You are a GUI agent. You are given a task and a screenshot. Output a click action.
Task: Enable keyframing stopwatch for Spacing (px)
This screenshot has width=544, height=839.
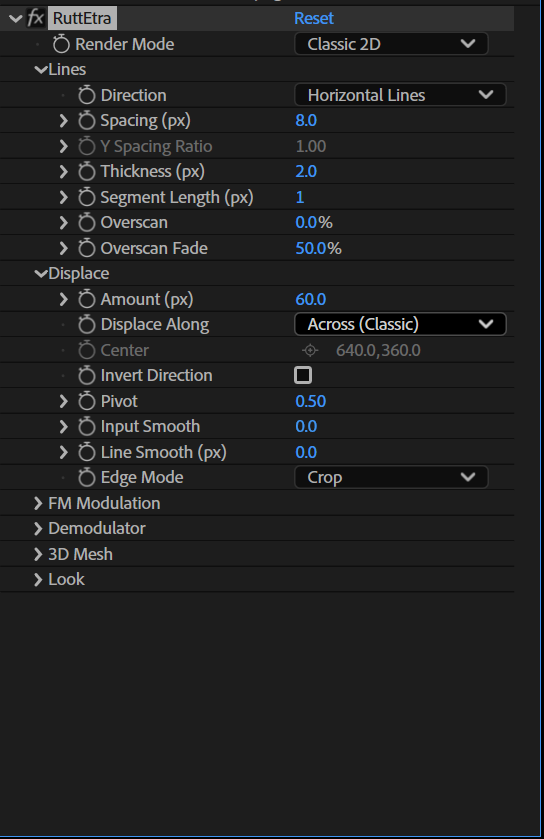click(x=87, y=120)
